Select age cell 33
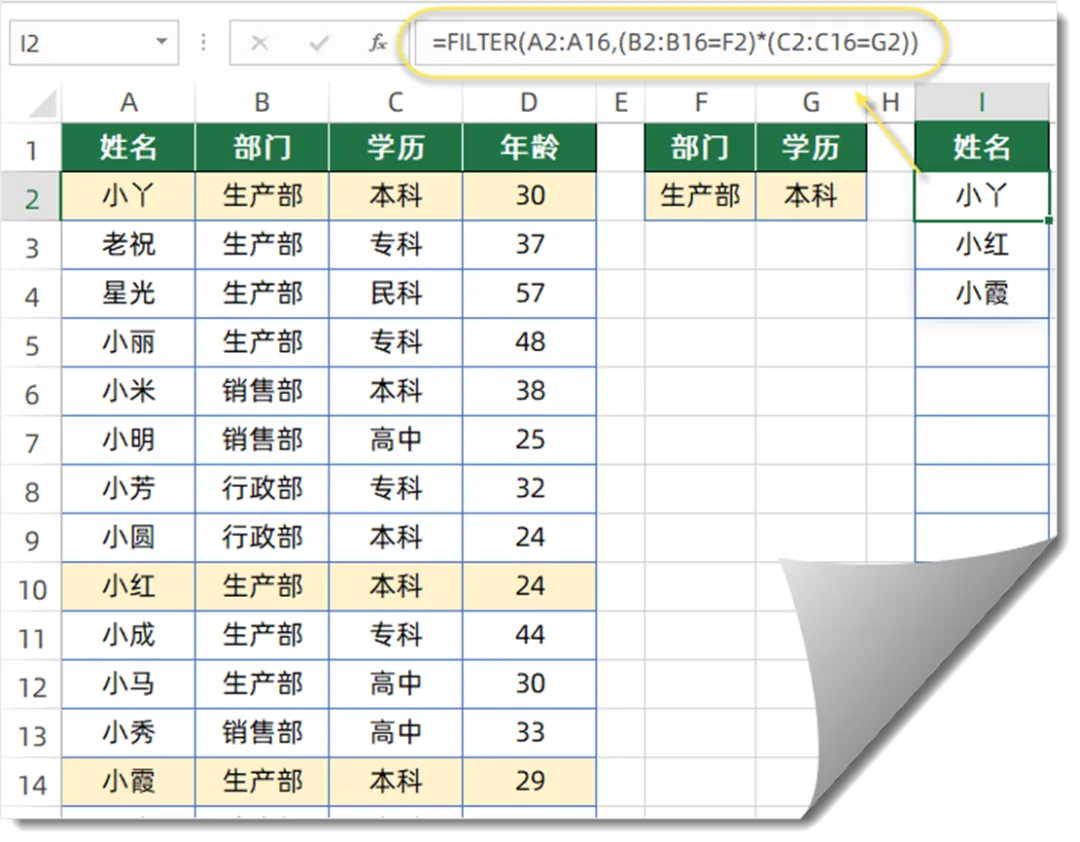Viewport: 1080px width, 842px height. [x=529, y=733]
